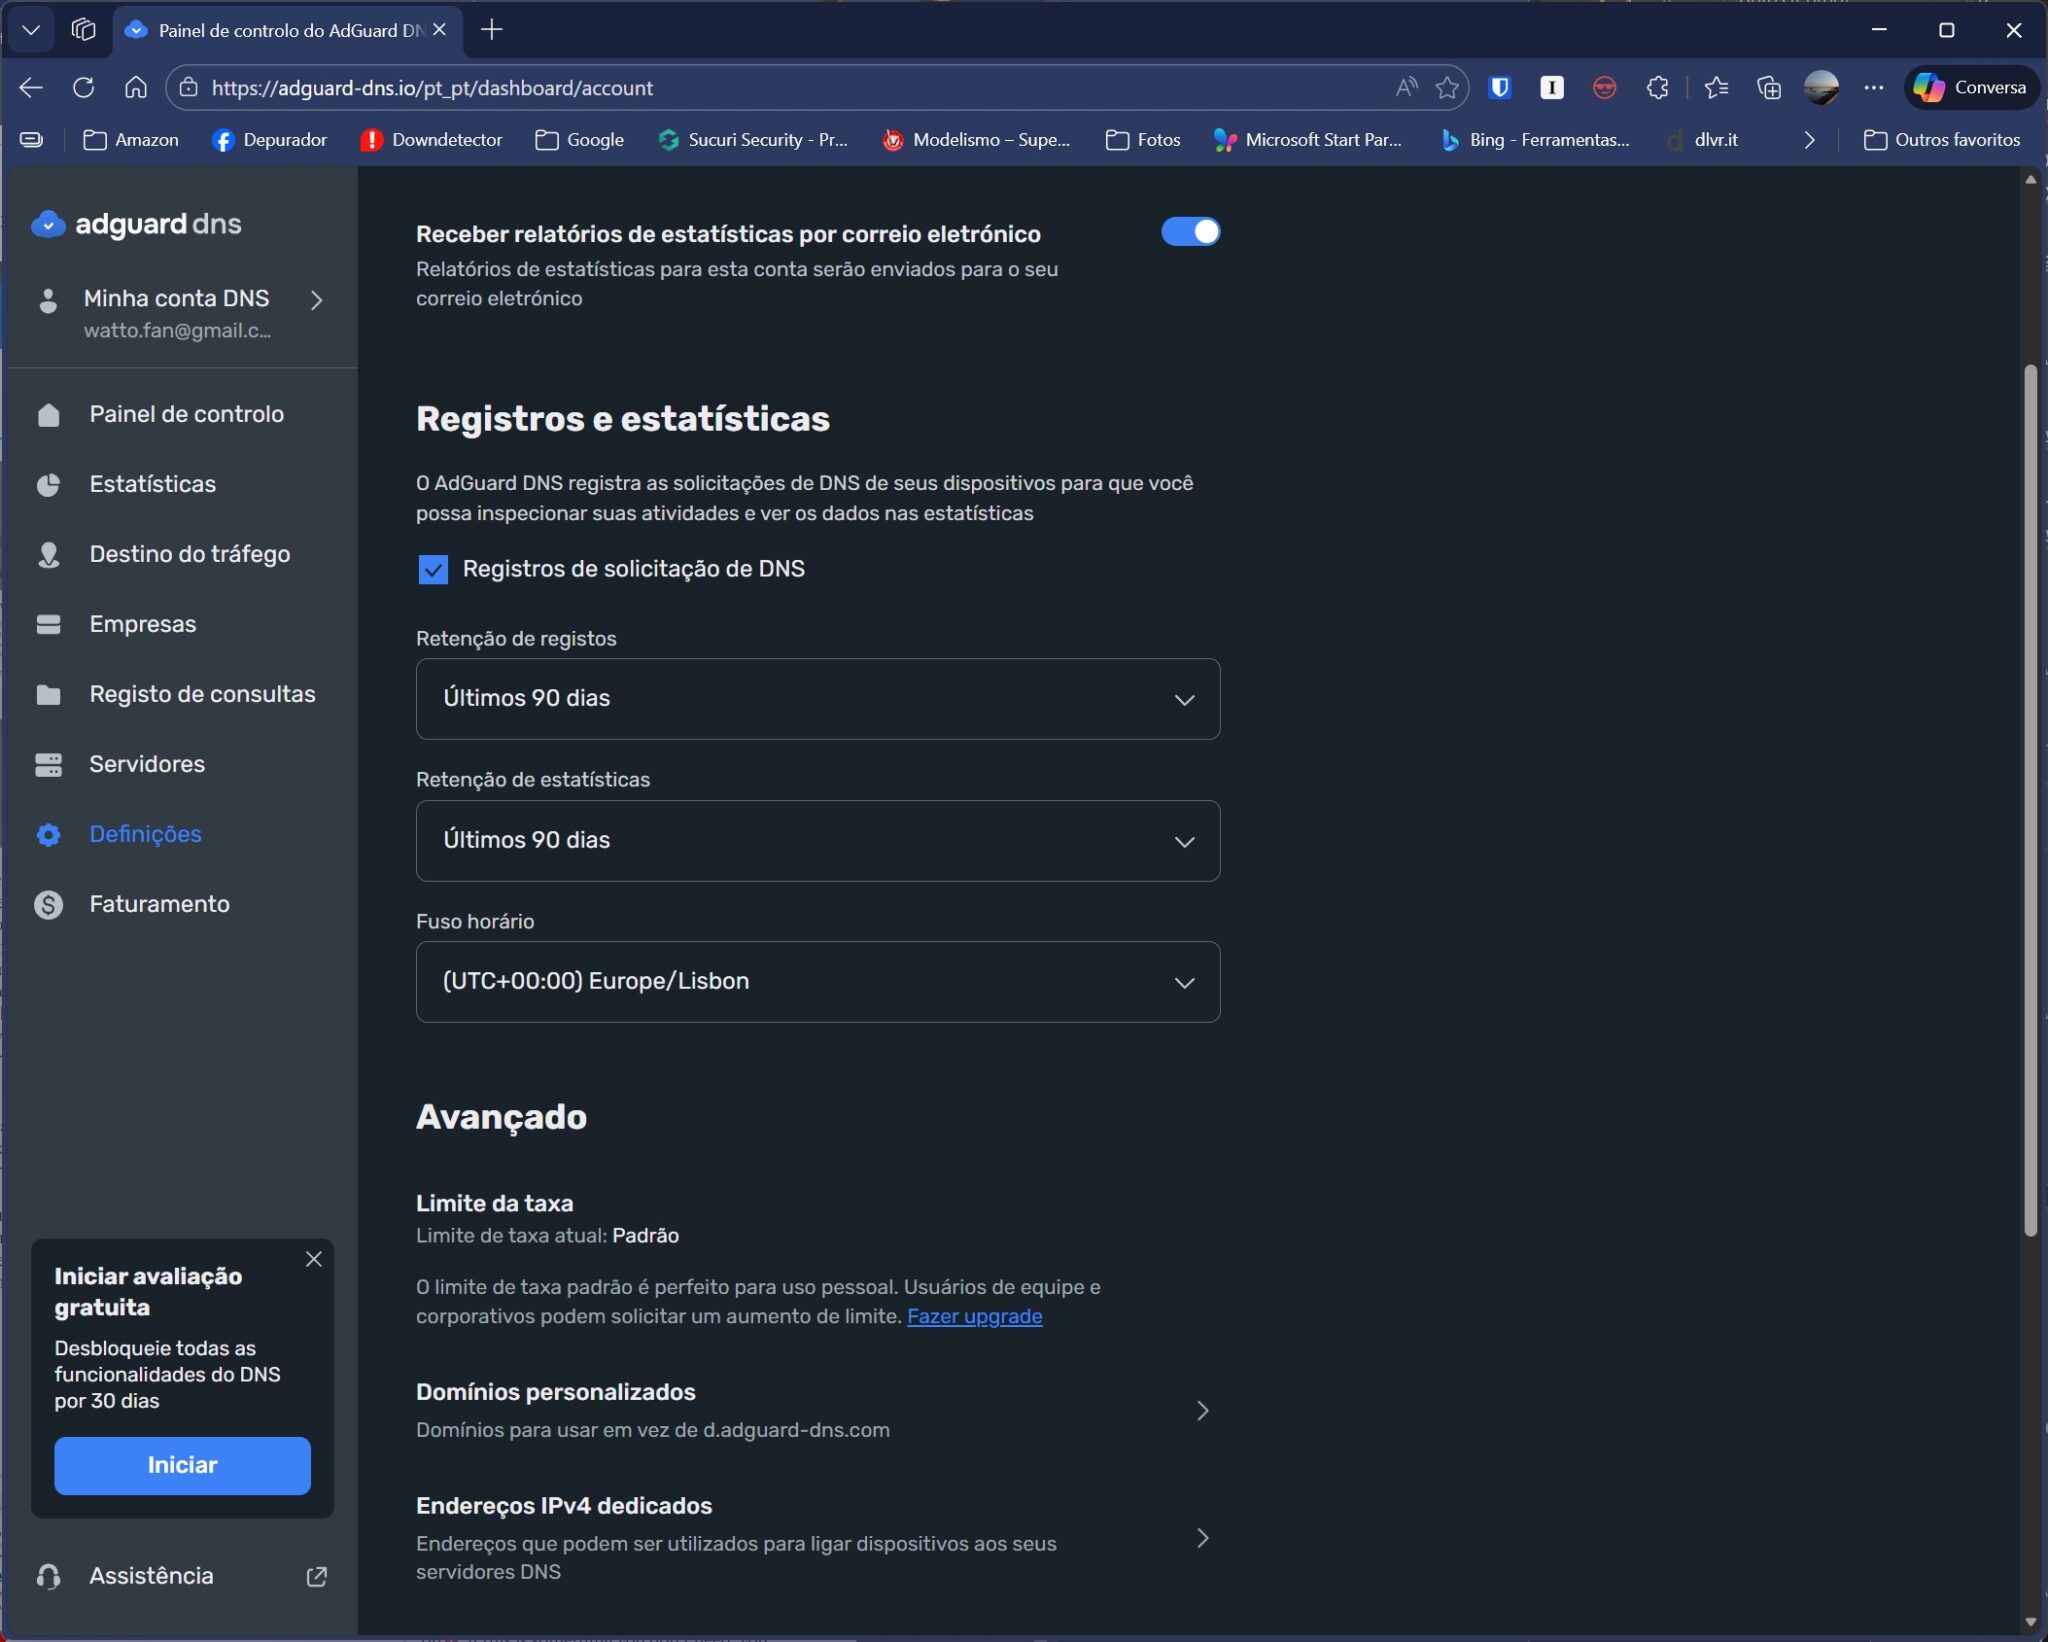Click the Fazer upgrade link
Image resolution: width=2048 pixels, height=1642 pixels.
coord(974,1317)
